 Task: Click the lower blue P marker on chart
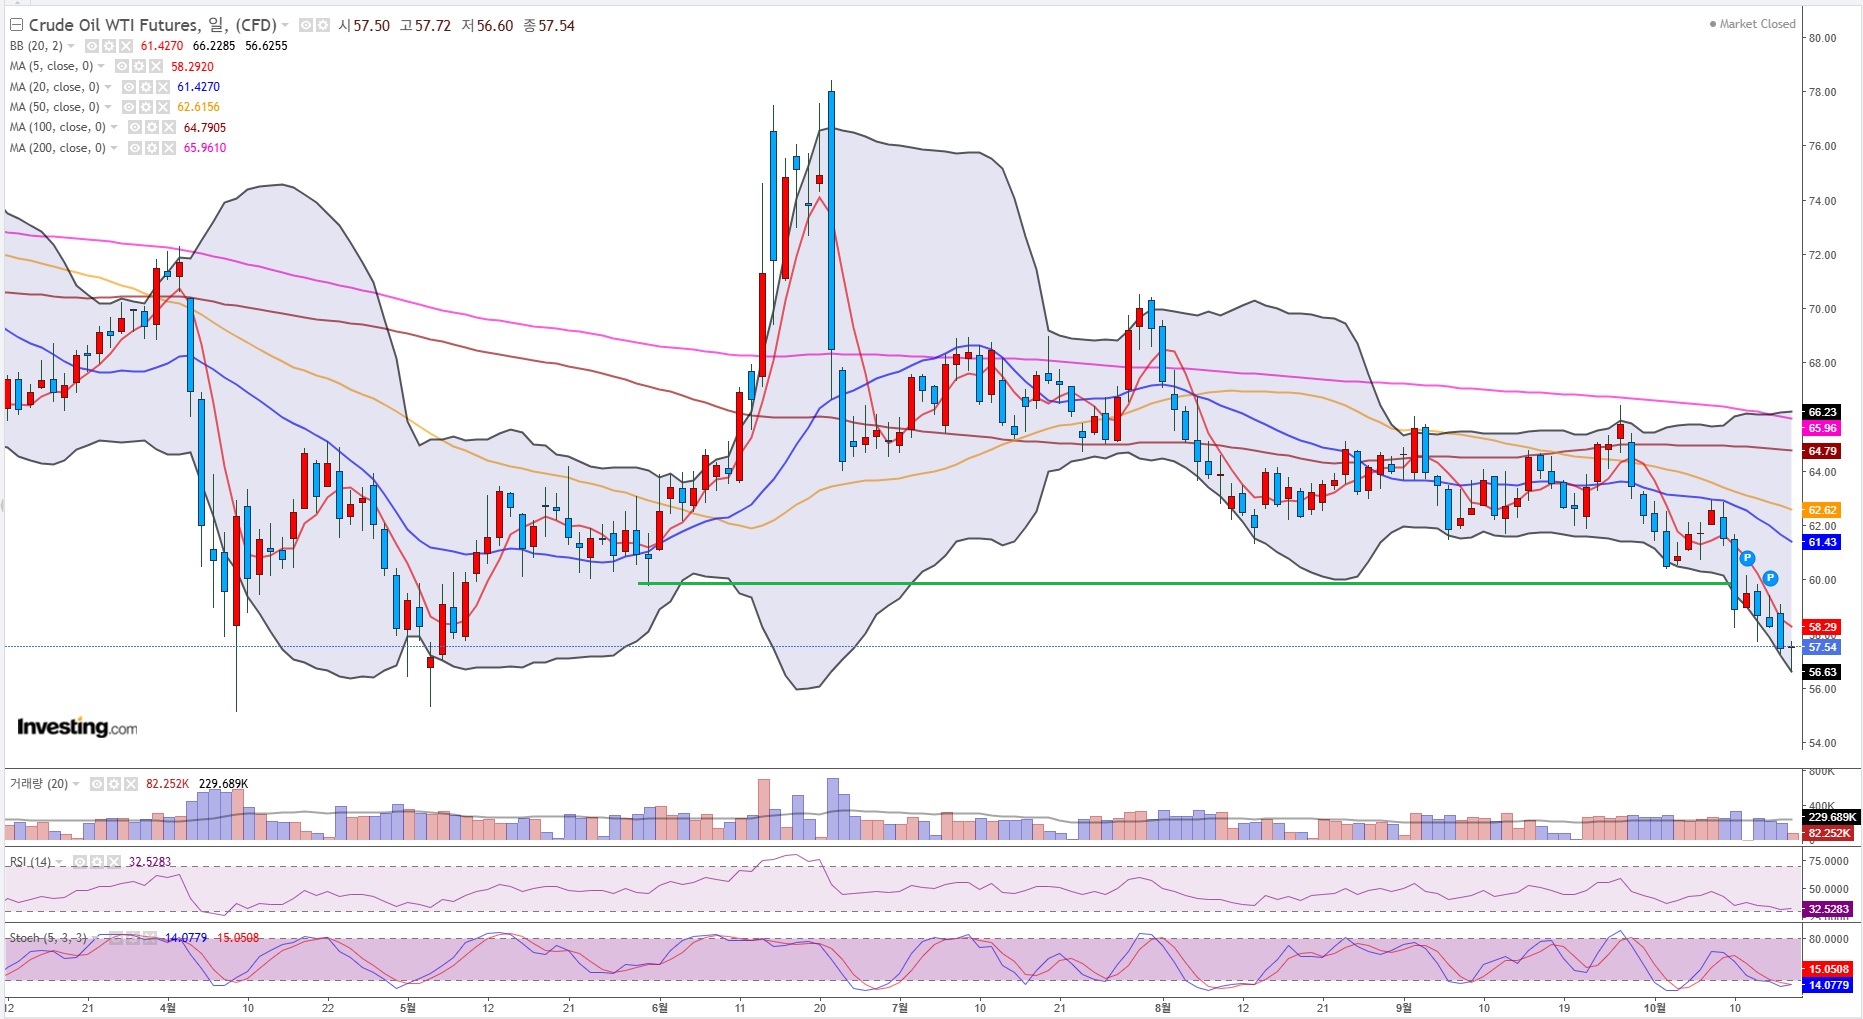click(x=1770, y=578)
